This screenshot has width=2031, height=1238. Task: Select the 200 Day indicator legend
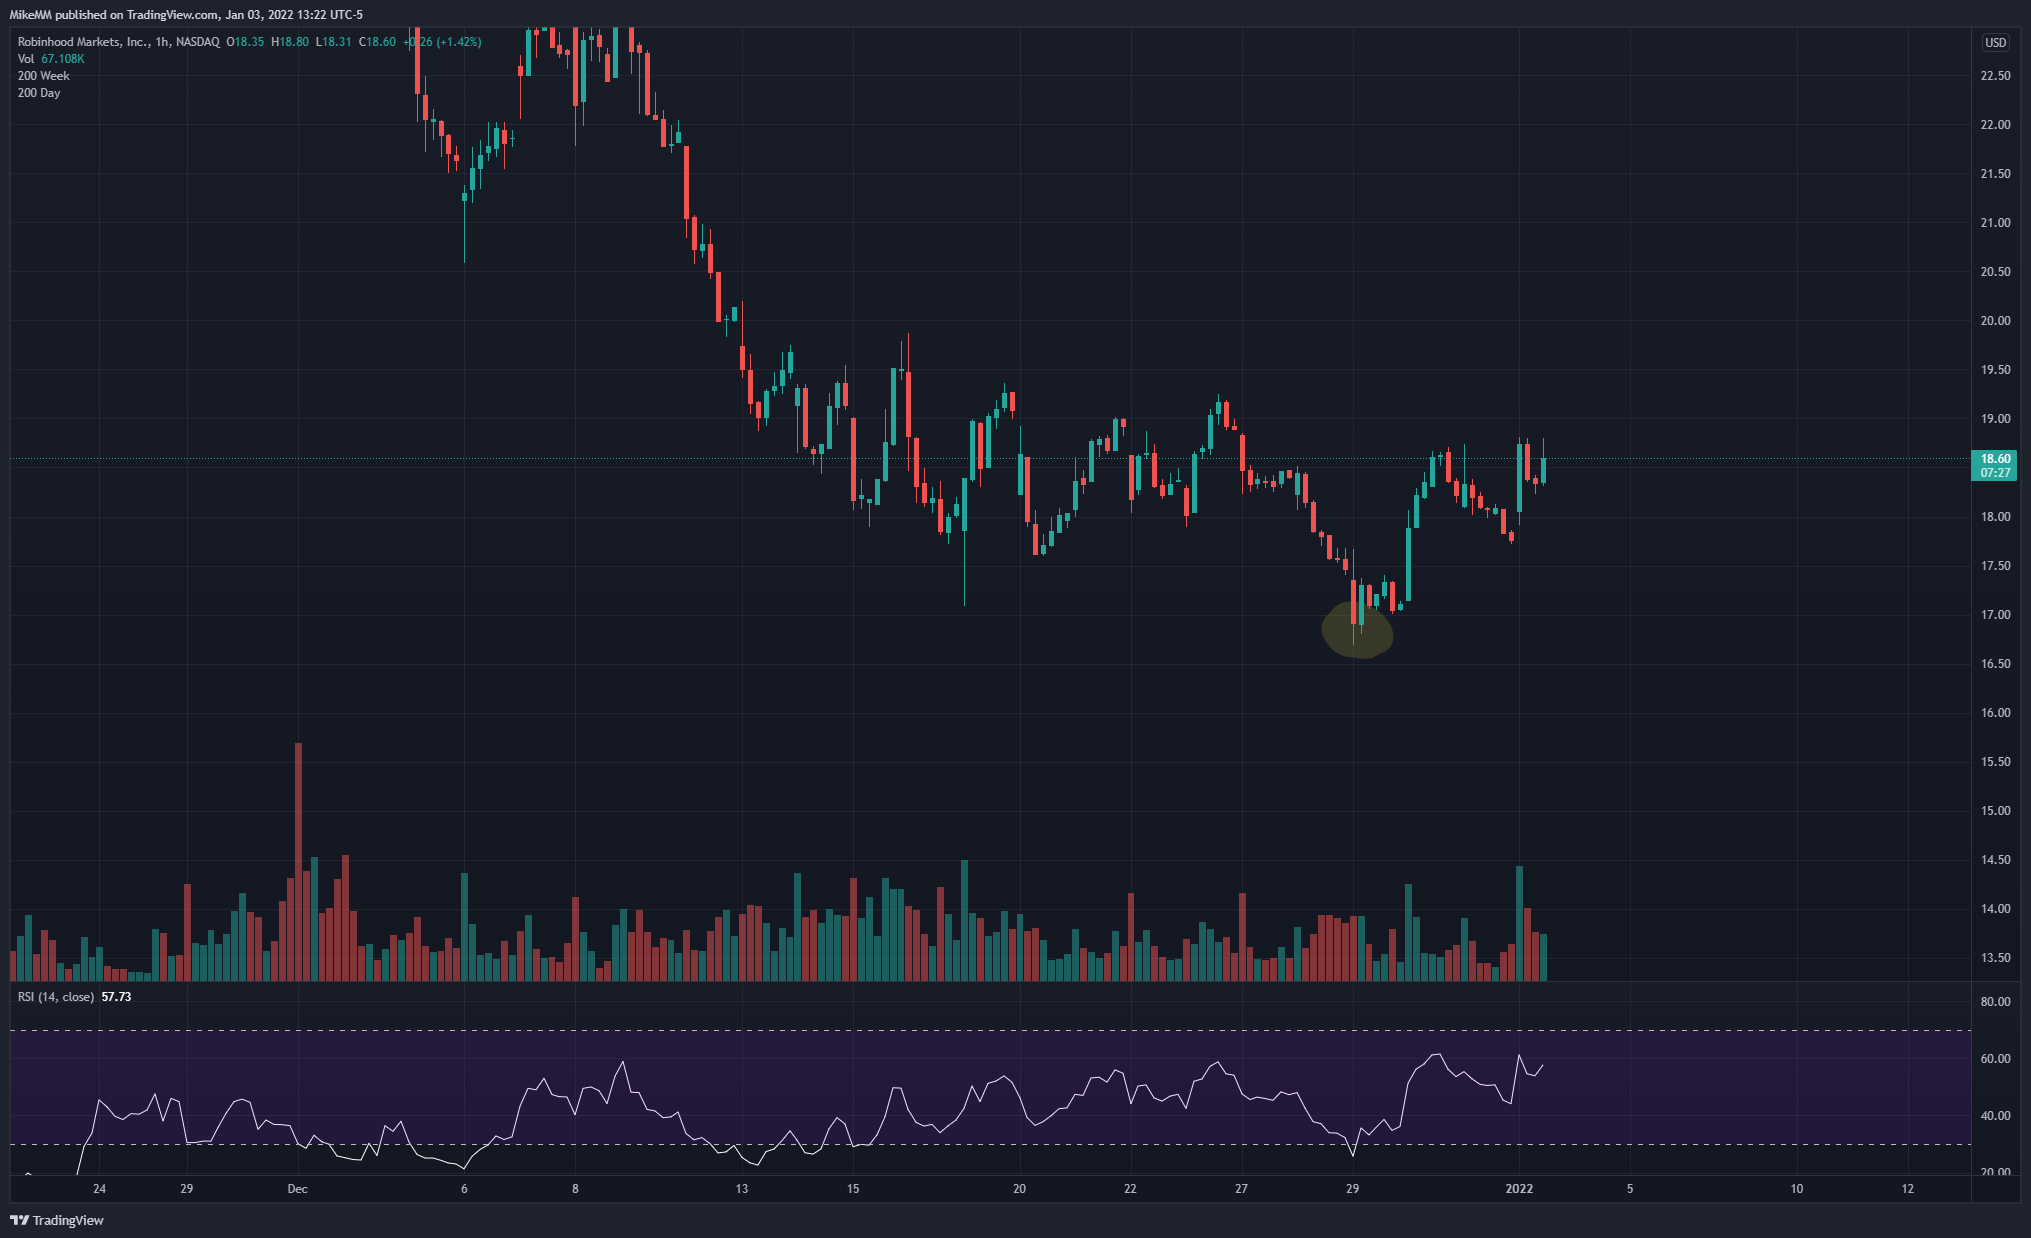[x=39, y=93]
